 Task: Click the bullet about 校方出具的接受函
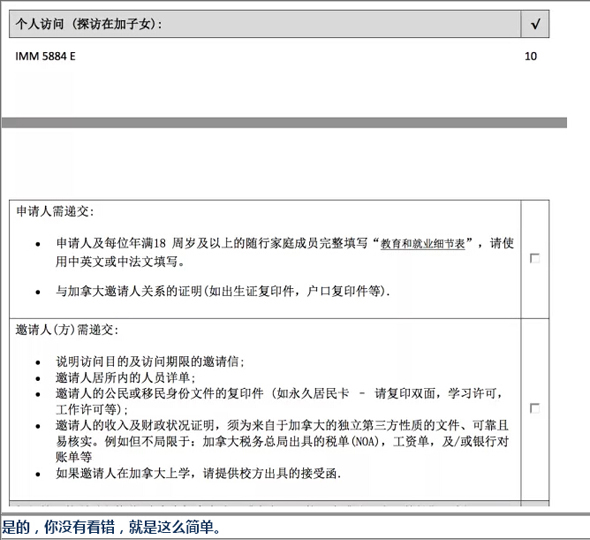coord(198,473)
